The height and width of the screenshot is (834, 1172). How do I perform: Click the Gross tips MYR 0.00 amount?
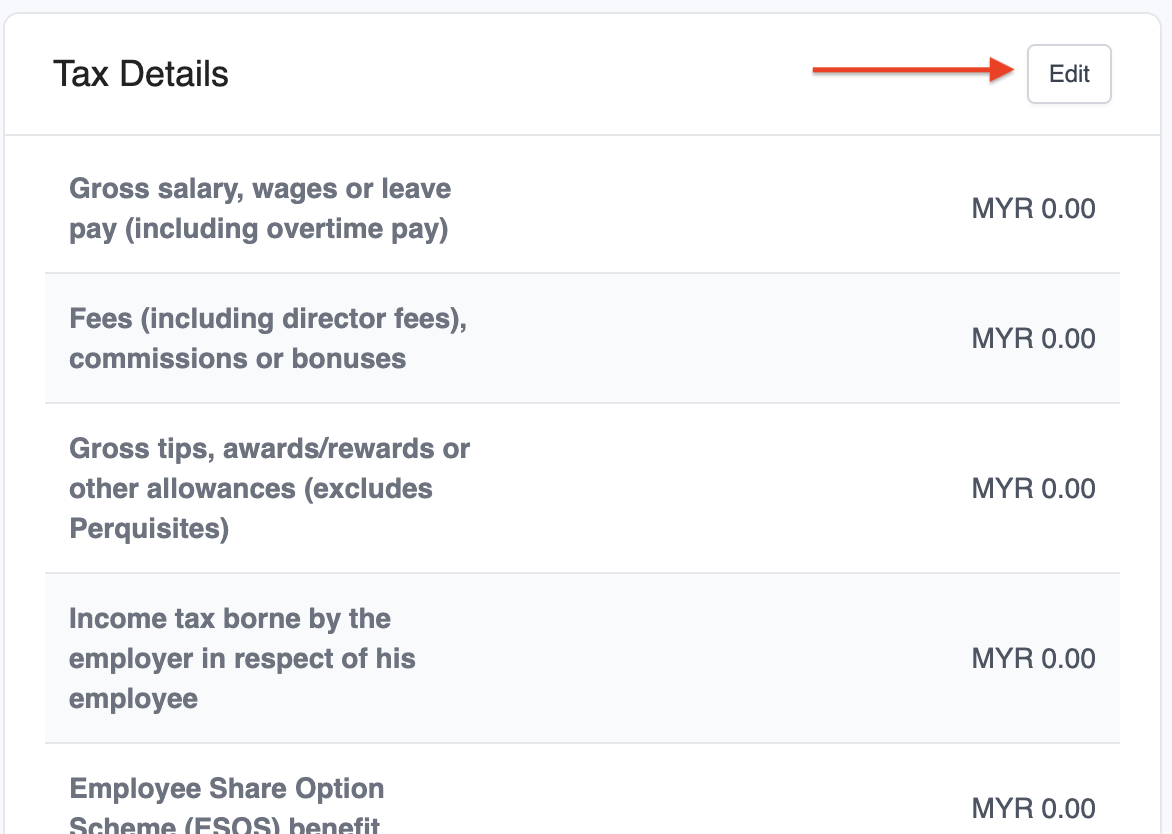click(x=1033, y=489)
